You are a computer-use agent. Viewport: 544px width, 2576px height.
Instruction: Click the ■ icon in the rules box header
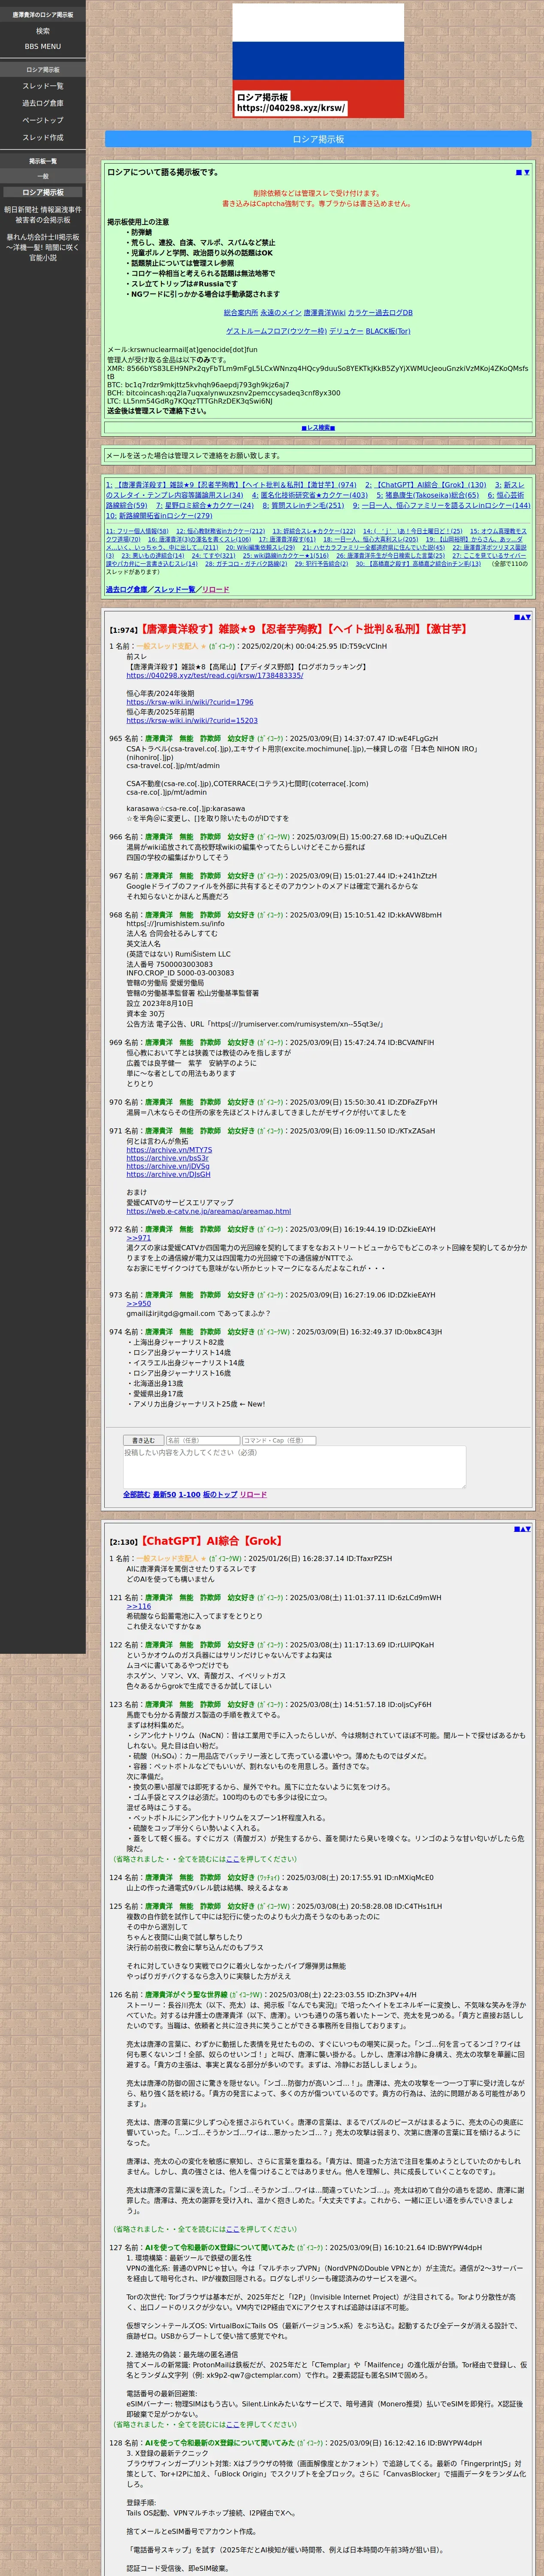click(x=519, y=173)
